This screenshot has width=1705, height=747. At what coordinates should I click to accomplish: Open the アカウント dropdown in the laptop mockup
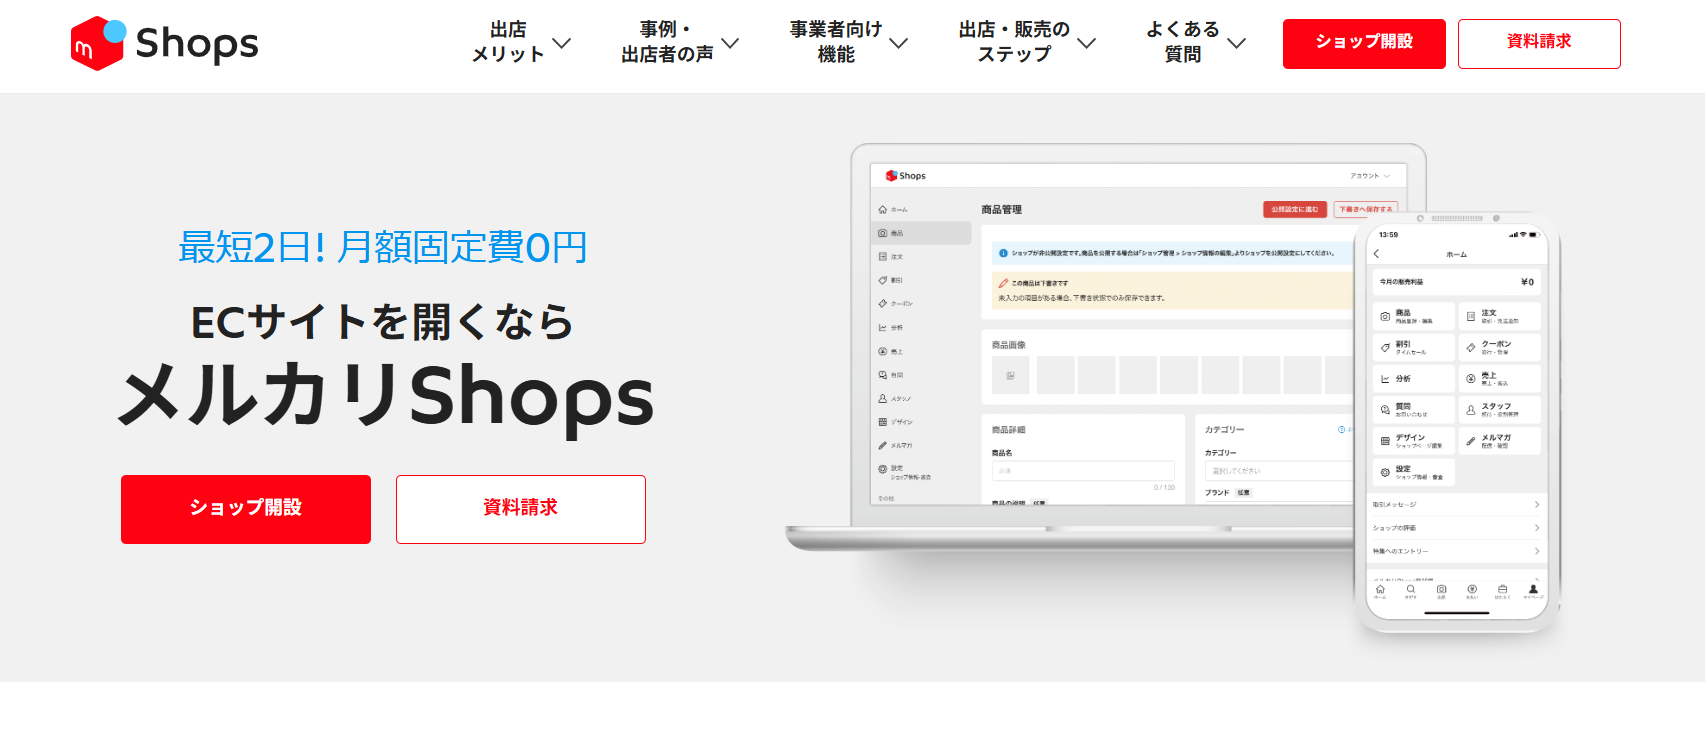(1370, 176)
